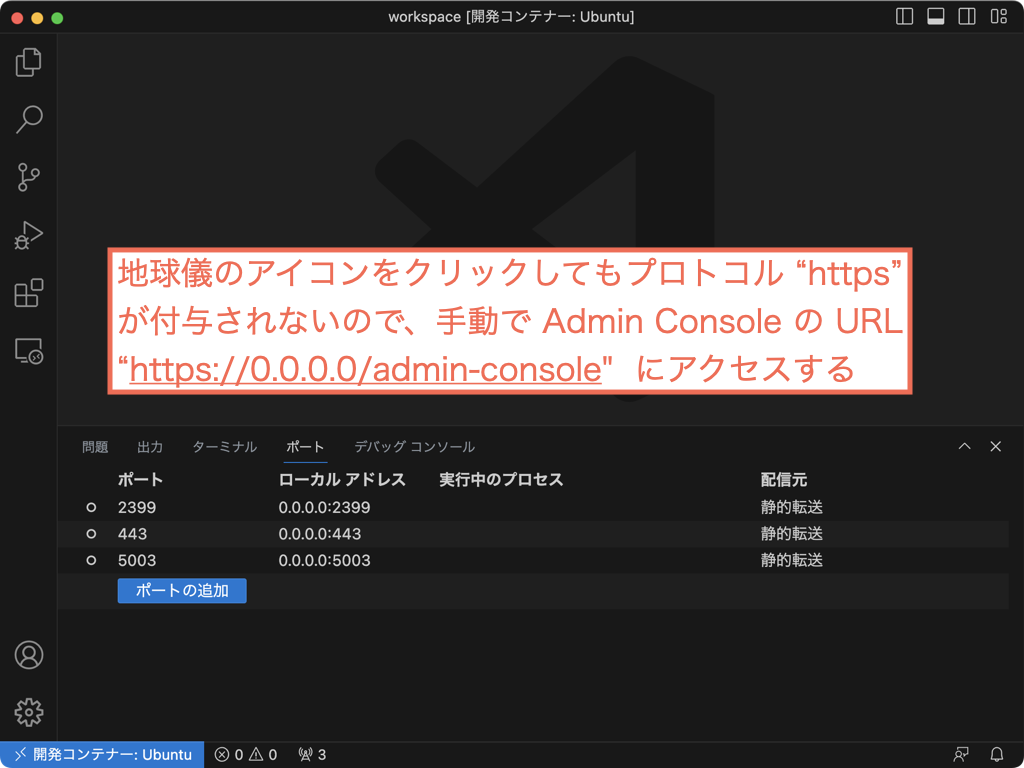Open the Explorer view in activity bar
This screenshot has width=1024, height=768.
[x=28, y=62]
